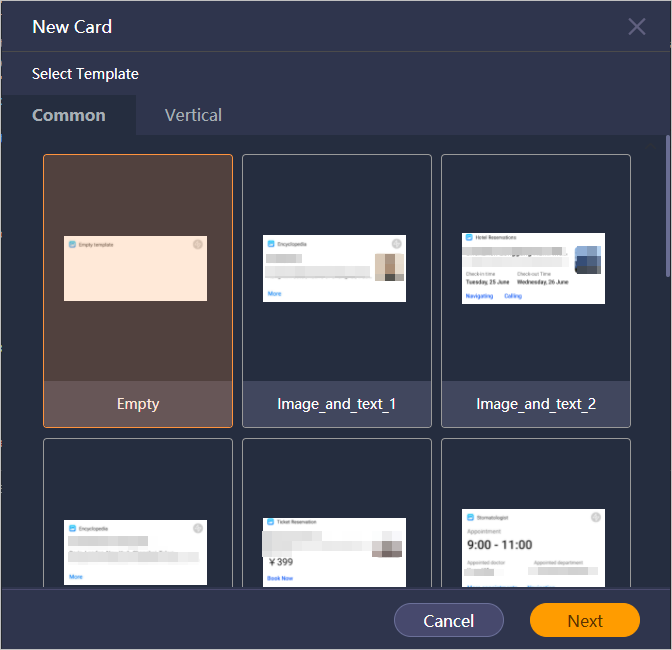Click the Image_and_text_1 label
This screenshot has width=672, height=650.
(x=336, y=404)
